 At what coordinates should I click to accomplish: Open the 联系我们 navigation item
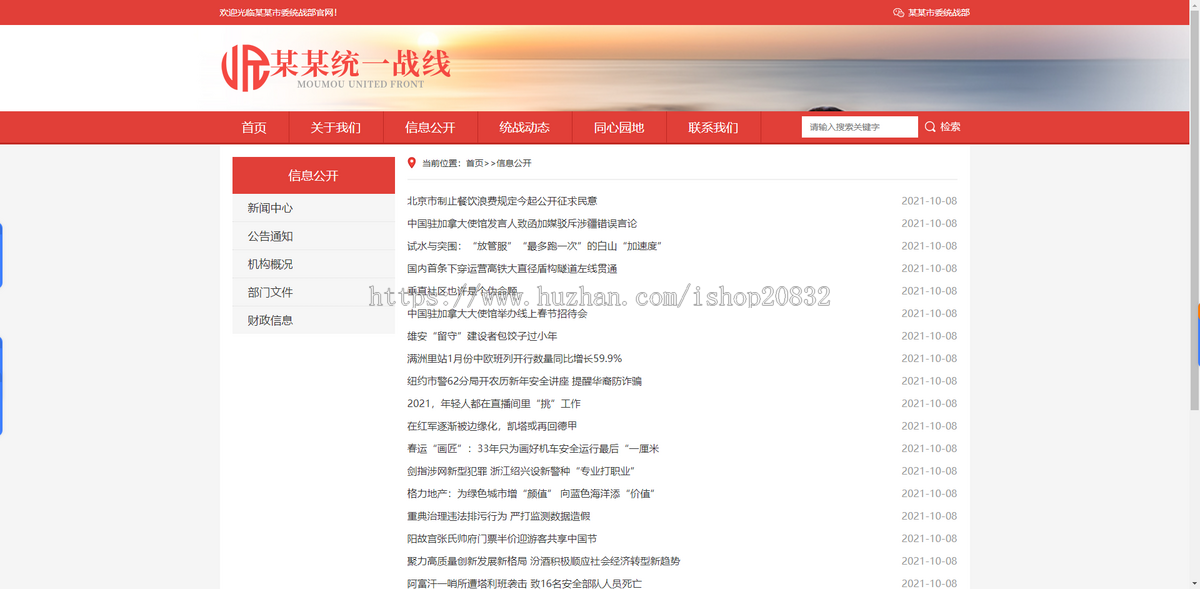pos(713,128)
